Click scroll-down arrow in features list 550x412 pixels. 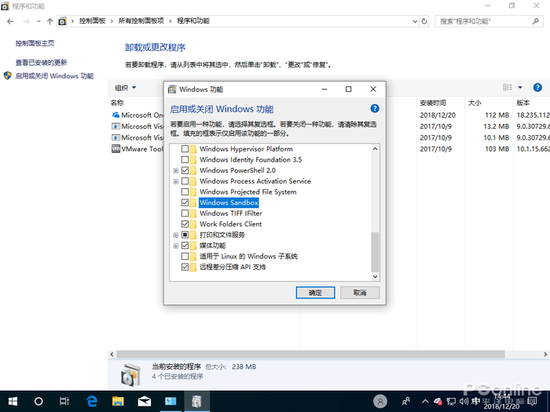point(375,276)
